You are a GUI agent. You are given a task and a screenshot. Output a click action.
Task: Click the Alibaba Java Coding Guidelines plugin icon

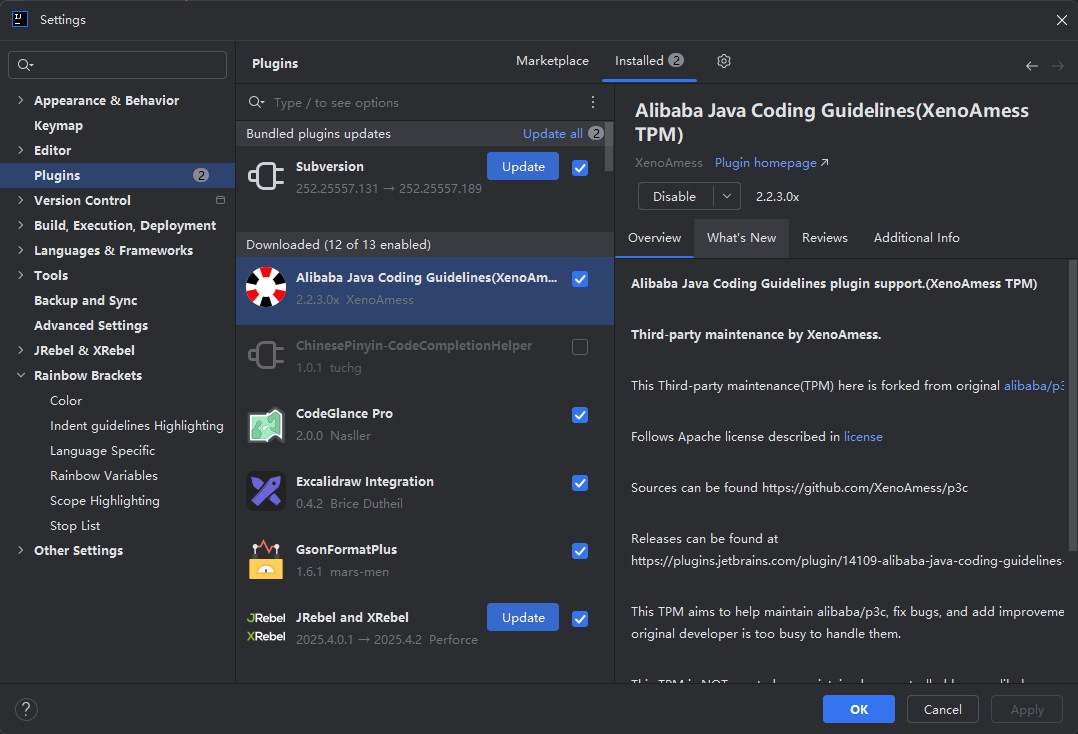(266, 288)
